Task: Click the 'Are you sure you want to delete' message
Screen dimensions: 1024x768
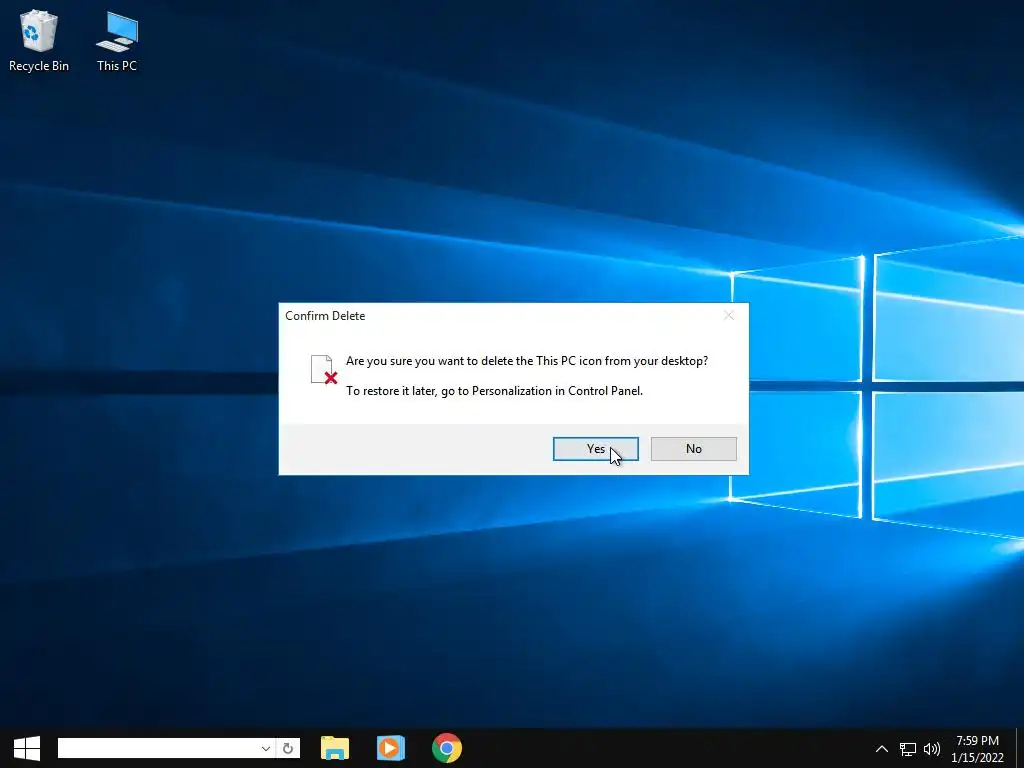Action: 526,360
